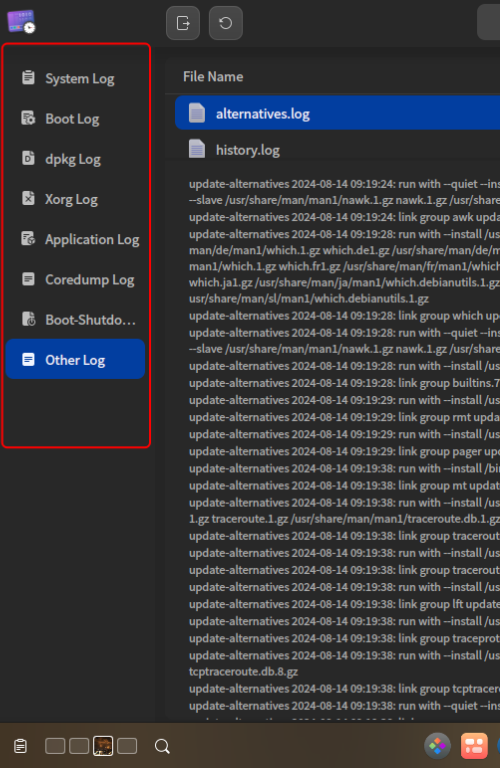Click the line starting 'man1/which.1.gz which.fr1.gz'
Viewport: 500px width, 768px height.
pyautogui.click(x=344, y=266)
